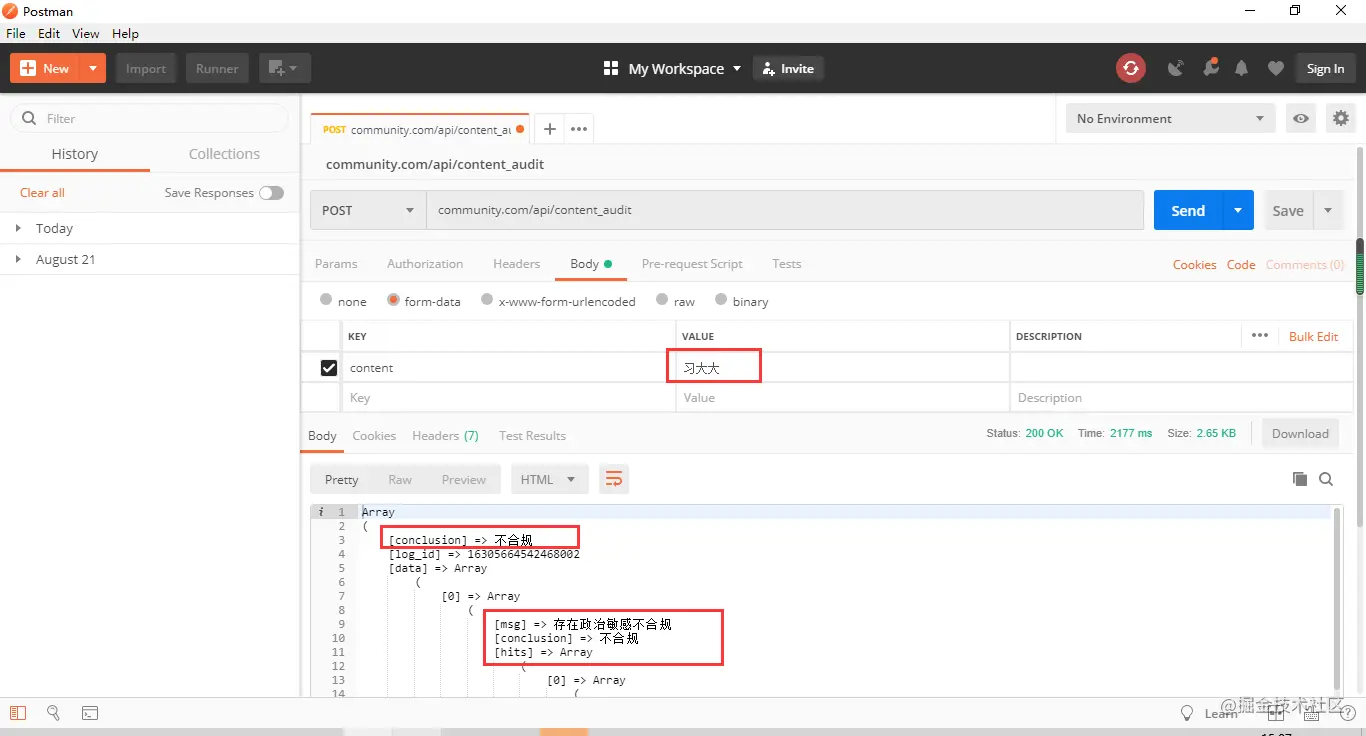
Task: Switch response view to Raw
Action: 400,479
